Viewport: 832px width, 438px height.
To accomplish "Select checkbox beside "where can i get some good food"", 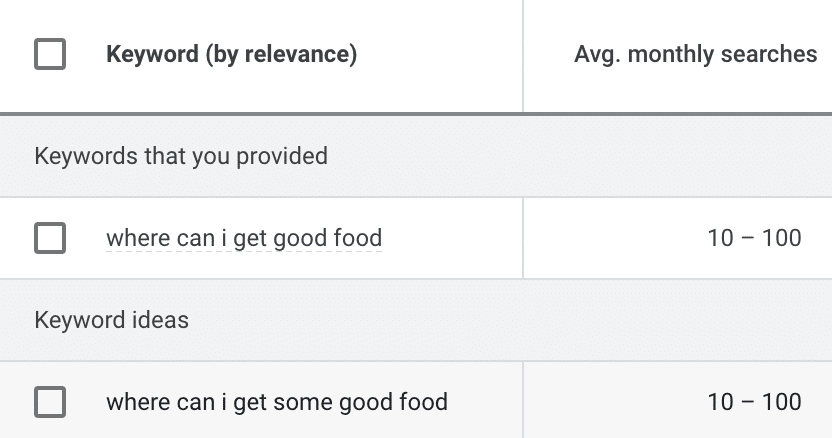I will click(50, 402).
